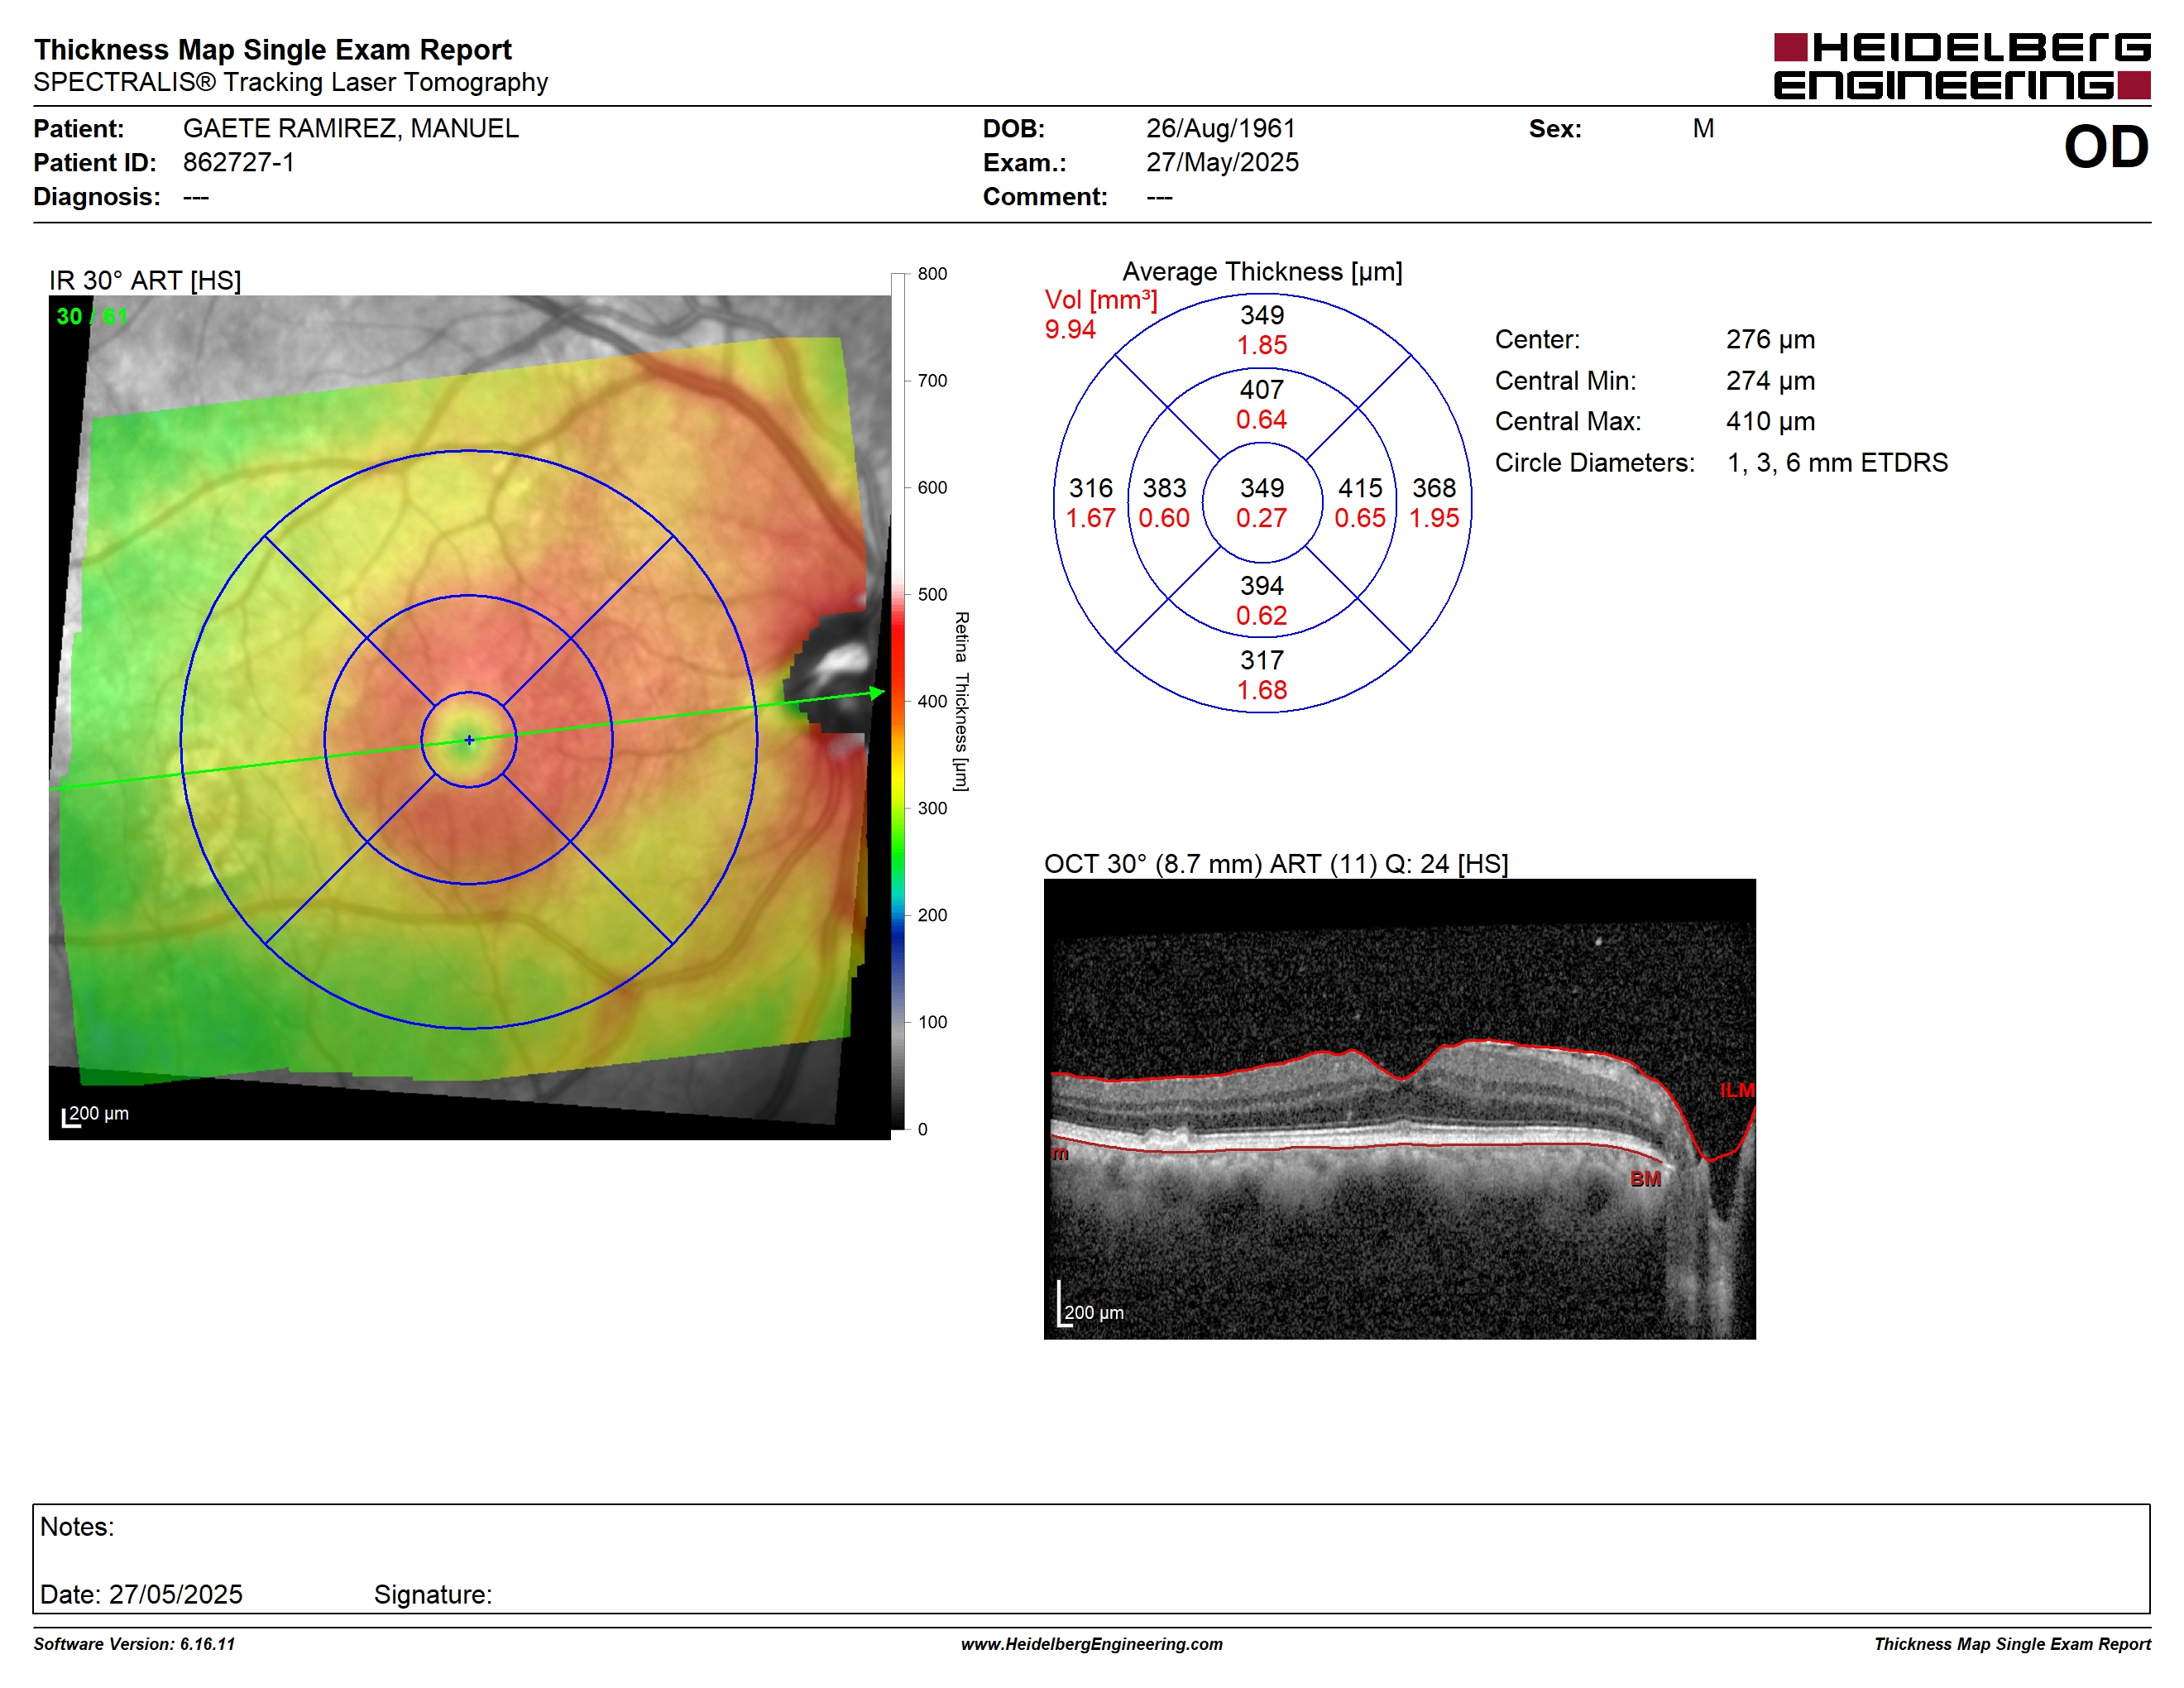
Task: Click the Central Max value 410 µm
Action: [x=1770, y=422]
